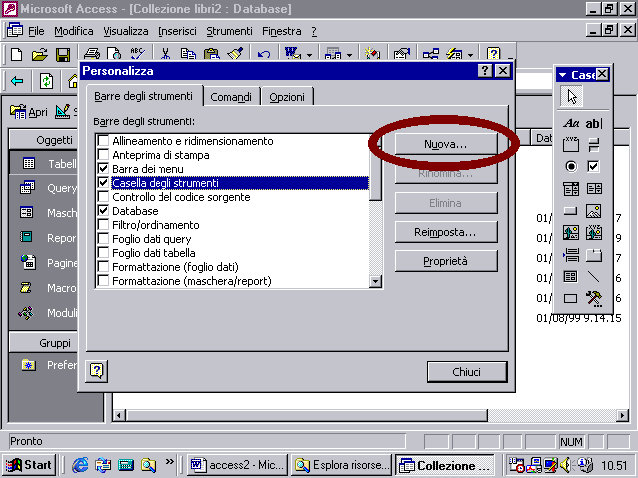Click the Save floppy disk icon

pos(63,54)
